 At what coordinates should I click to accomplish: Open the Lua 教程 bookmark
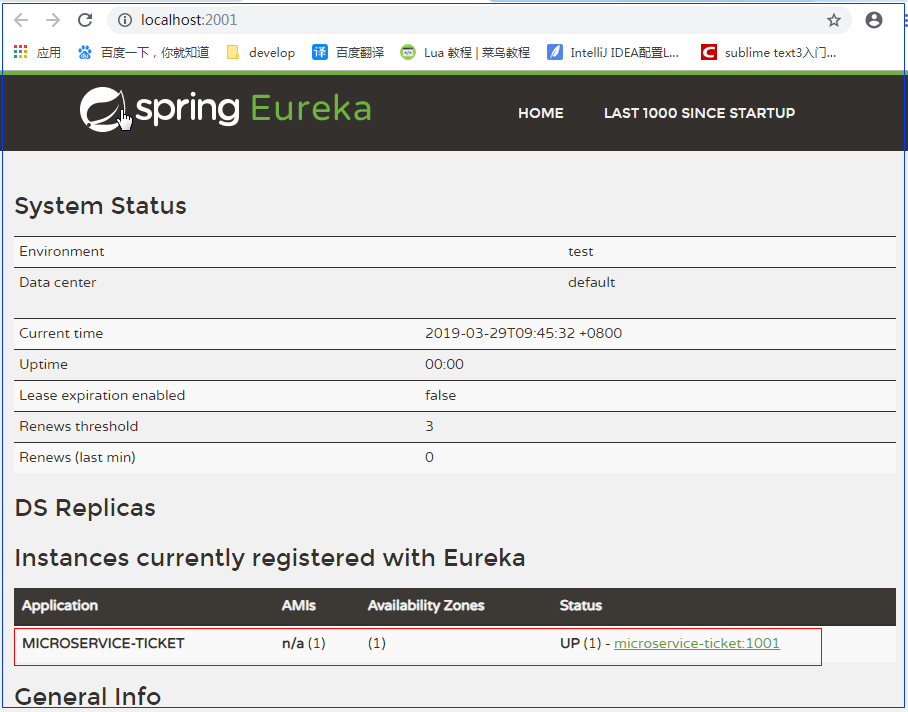point(465,53)
